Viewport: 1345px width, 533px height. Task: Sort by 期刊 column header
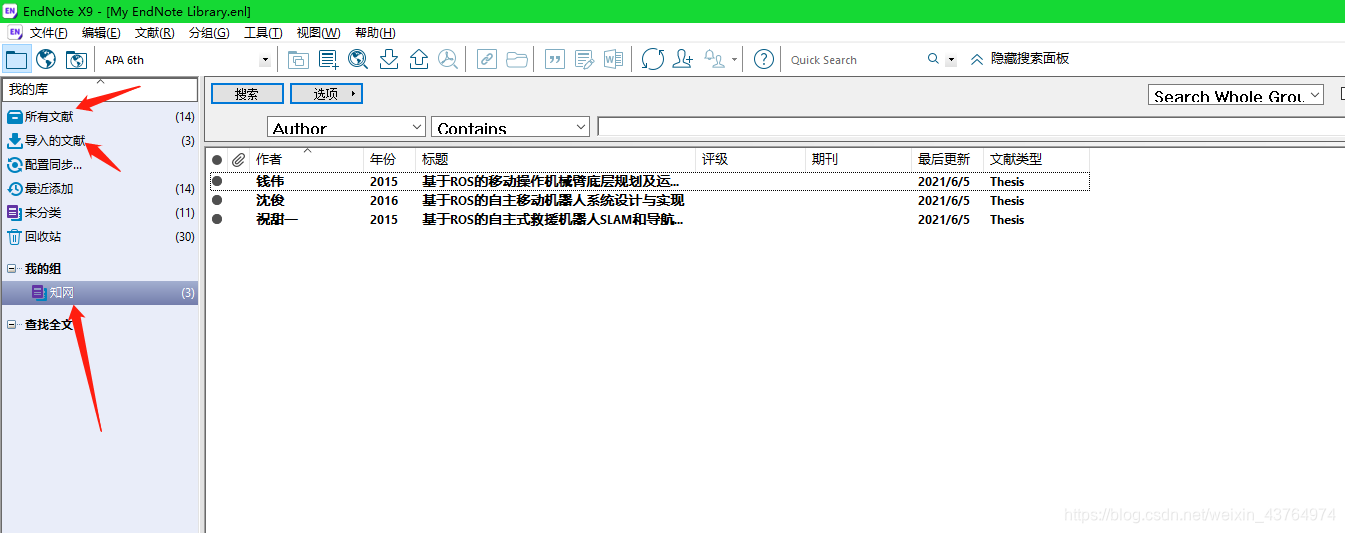point(859,159)
